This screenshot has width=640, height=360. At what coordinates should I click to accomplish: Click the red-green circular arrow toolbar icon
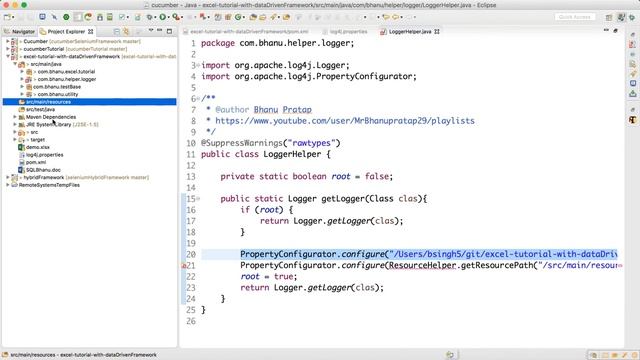pyautogui.click(x=88, y=17)
